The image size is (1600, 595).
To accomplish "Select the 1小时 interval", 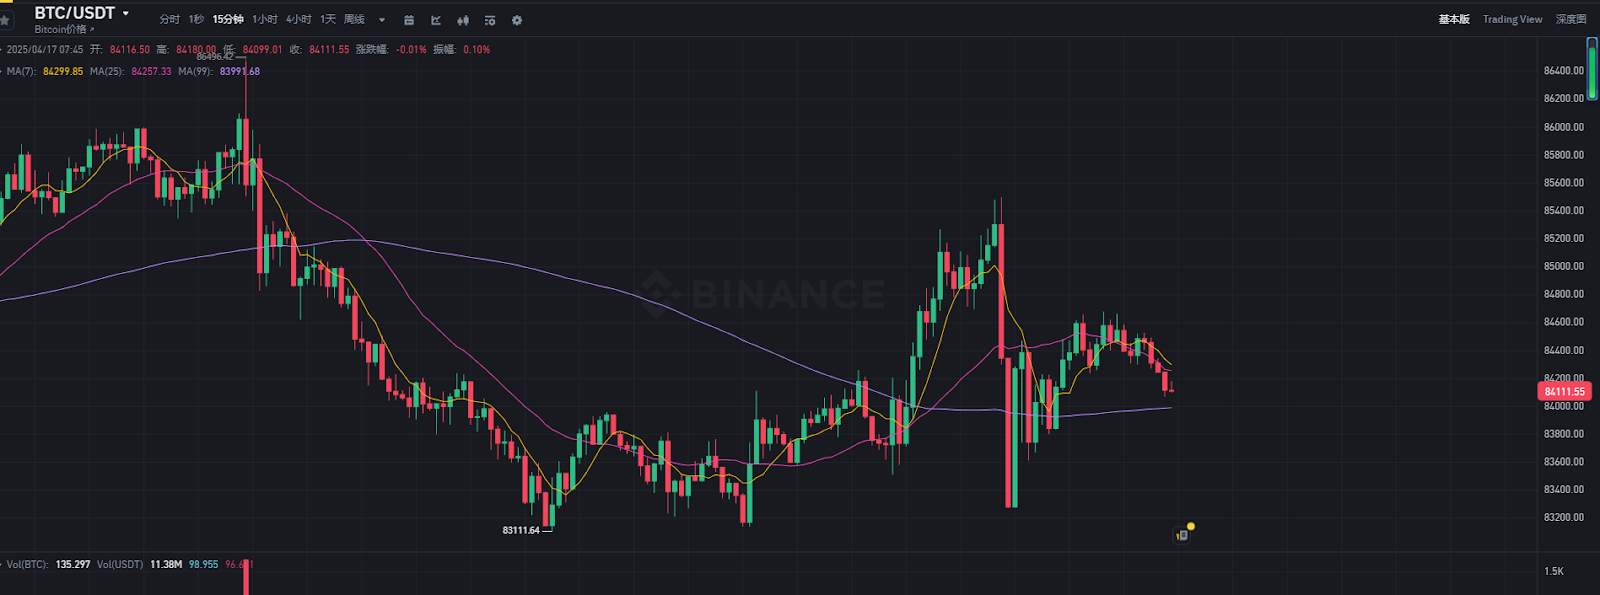I will click(264, 19).
